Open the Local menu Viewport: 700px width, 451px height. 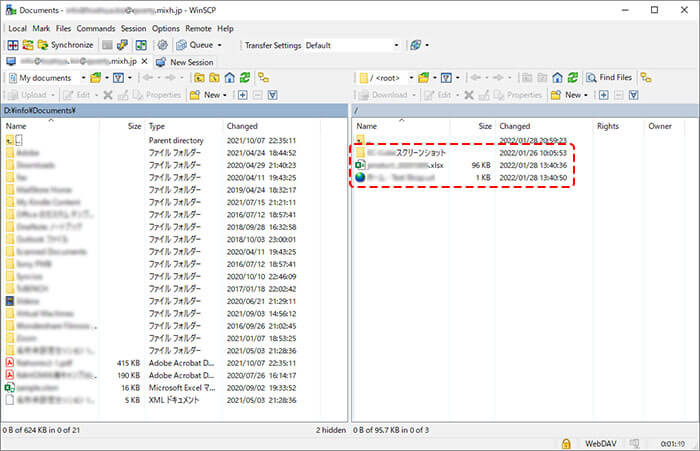click(x=17, y=29)
